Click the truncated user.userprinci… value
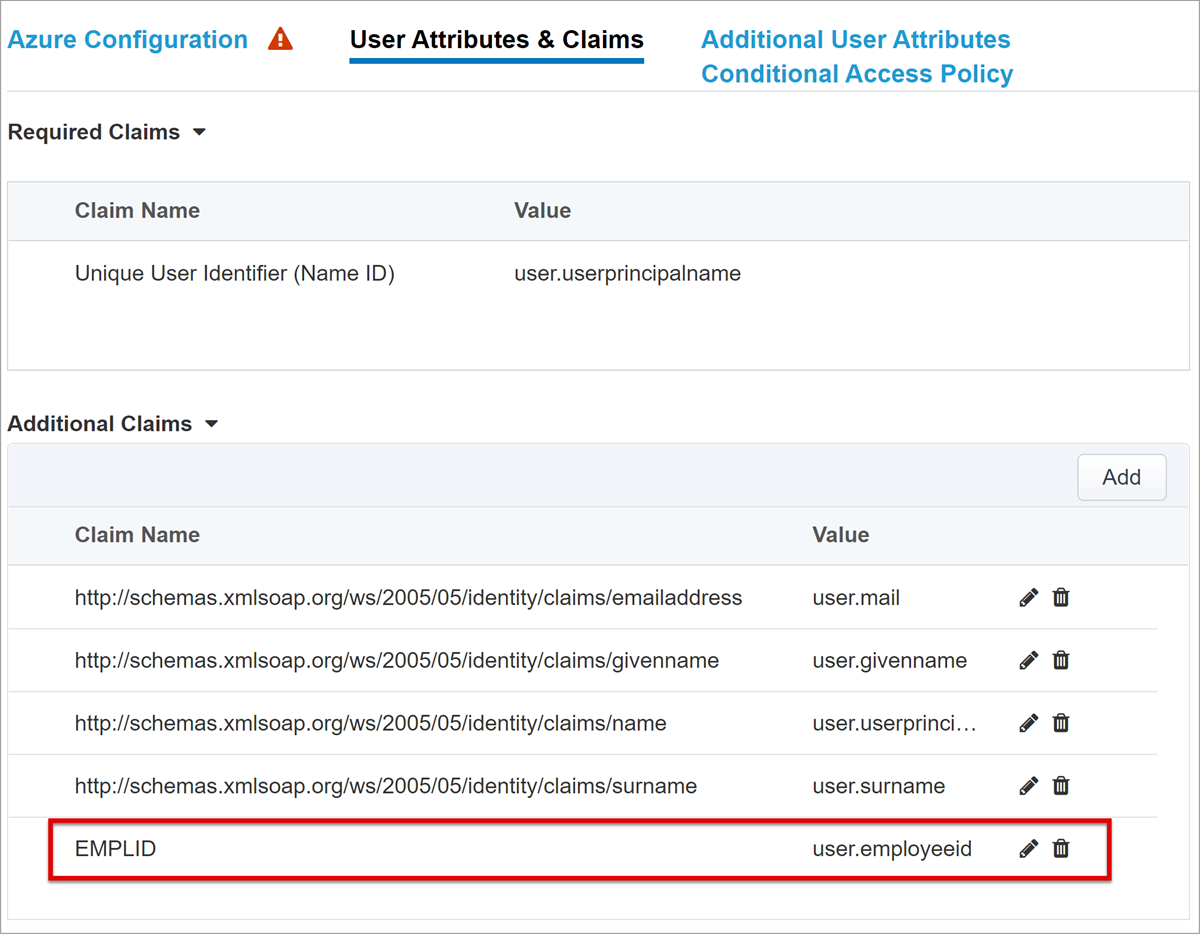This screenshot has height=934, width=1200. (x=895, y=723)
